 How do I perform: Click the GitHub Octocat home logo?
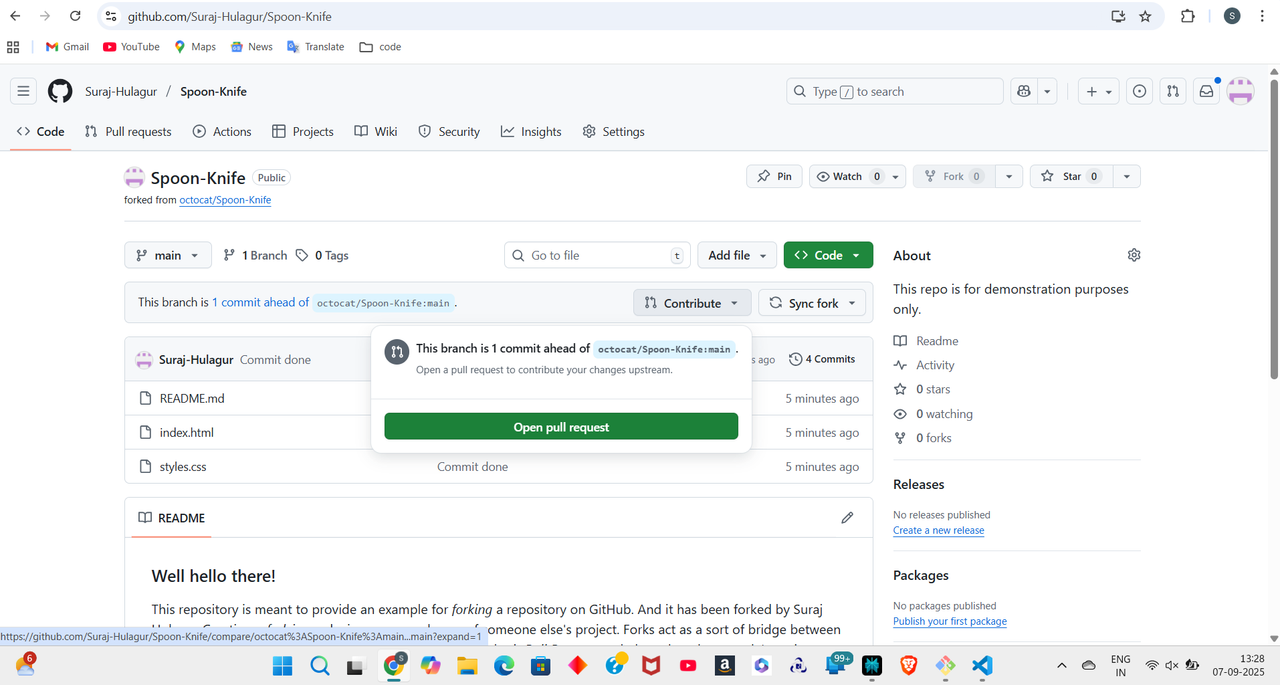pyautogui.click(x=60, y=91)
